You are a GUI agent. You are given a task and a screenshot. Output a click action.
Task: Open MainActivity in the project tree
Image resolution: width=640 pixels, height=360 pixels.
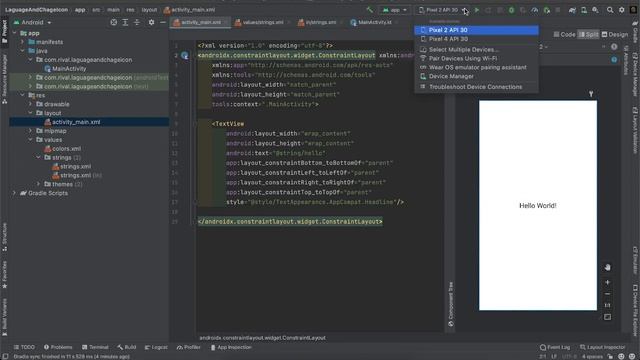pyautogui.click(x=65, y=69)
